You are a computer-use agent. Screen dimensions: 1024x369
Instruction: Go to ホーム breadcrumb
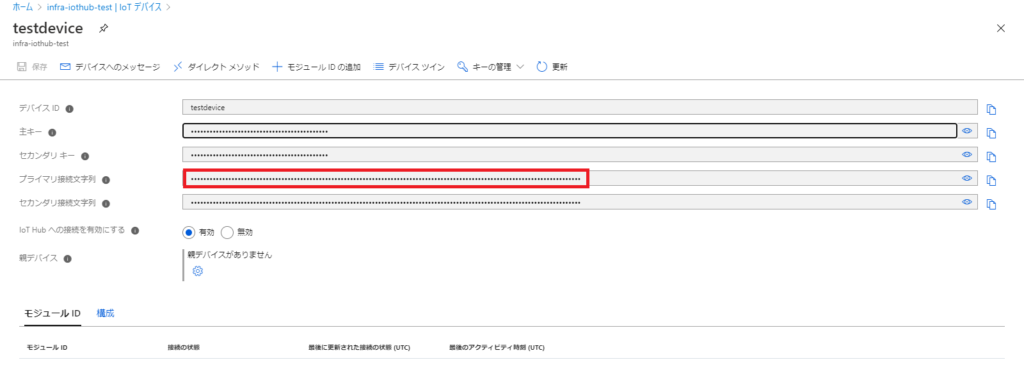point(23,7)
